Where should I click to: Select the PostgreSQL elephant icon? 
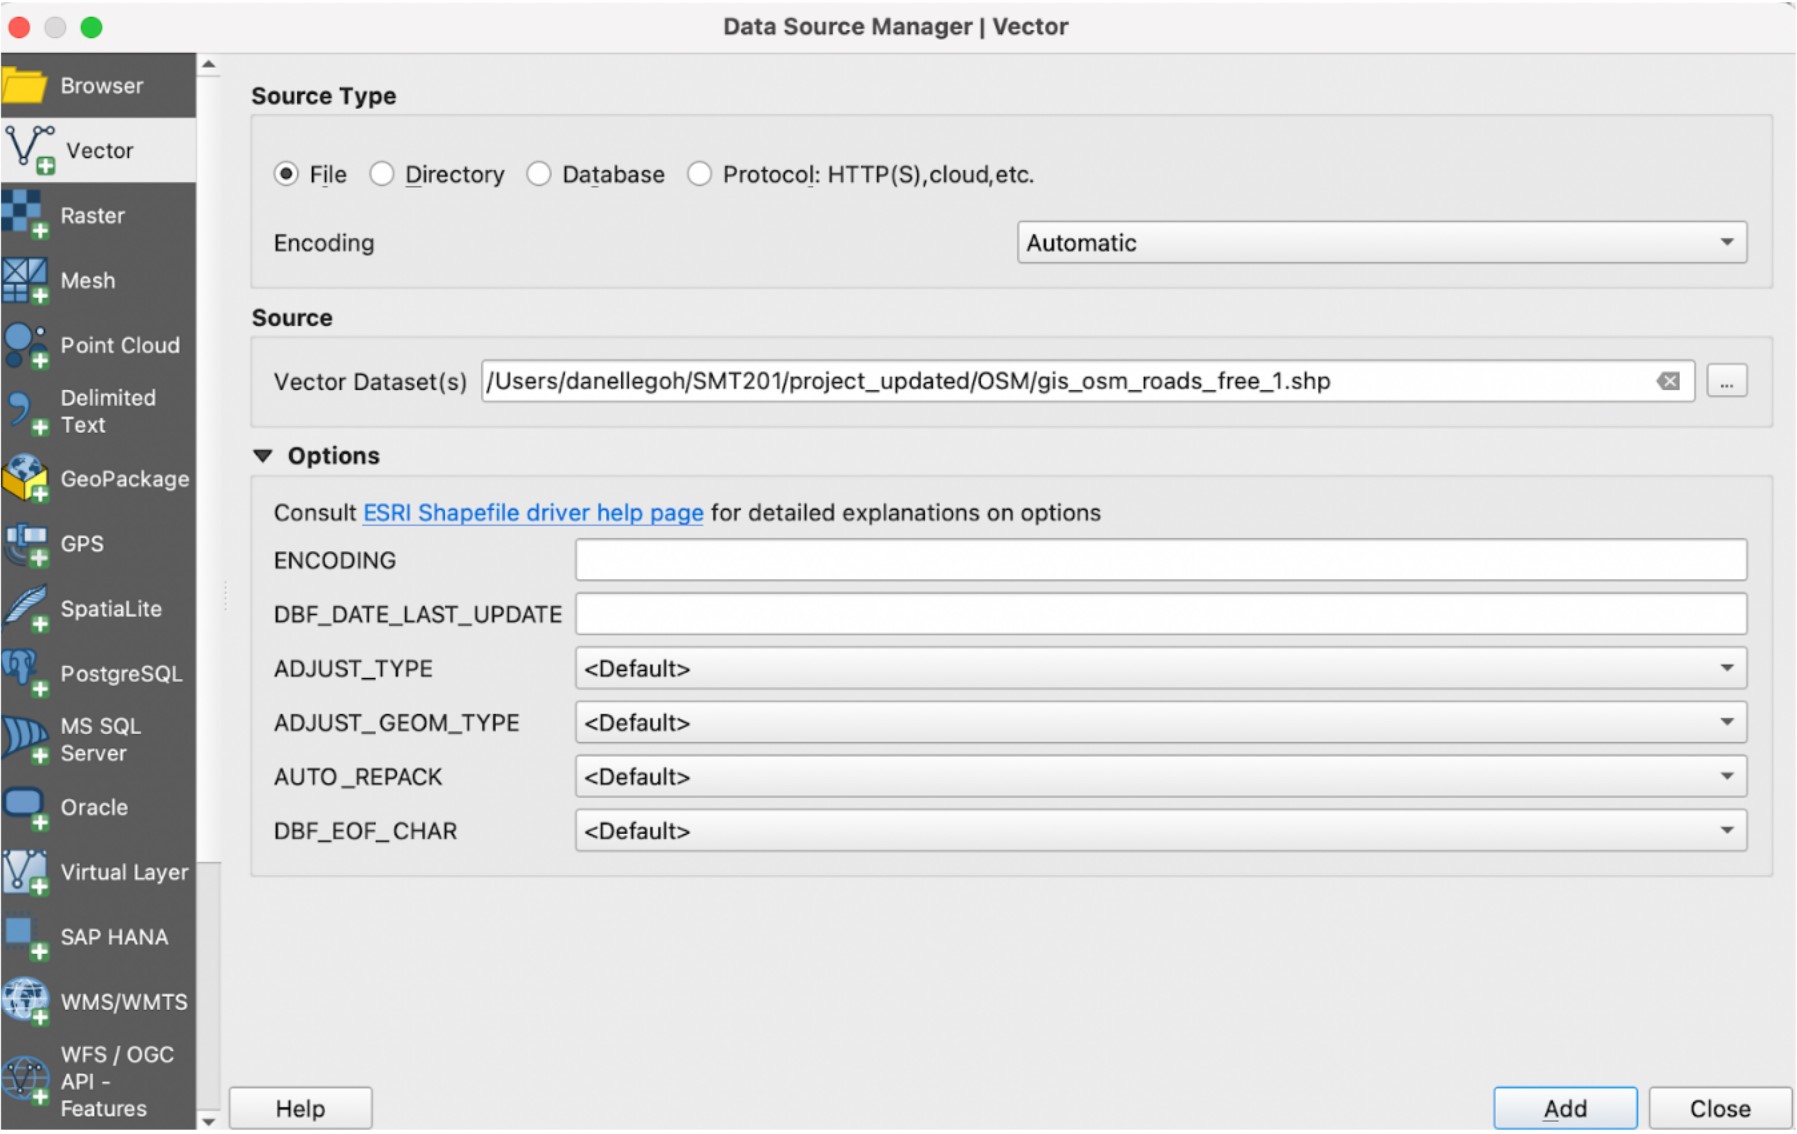click(x=25, y=673)
